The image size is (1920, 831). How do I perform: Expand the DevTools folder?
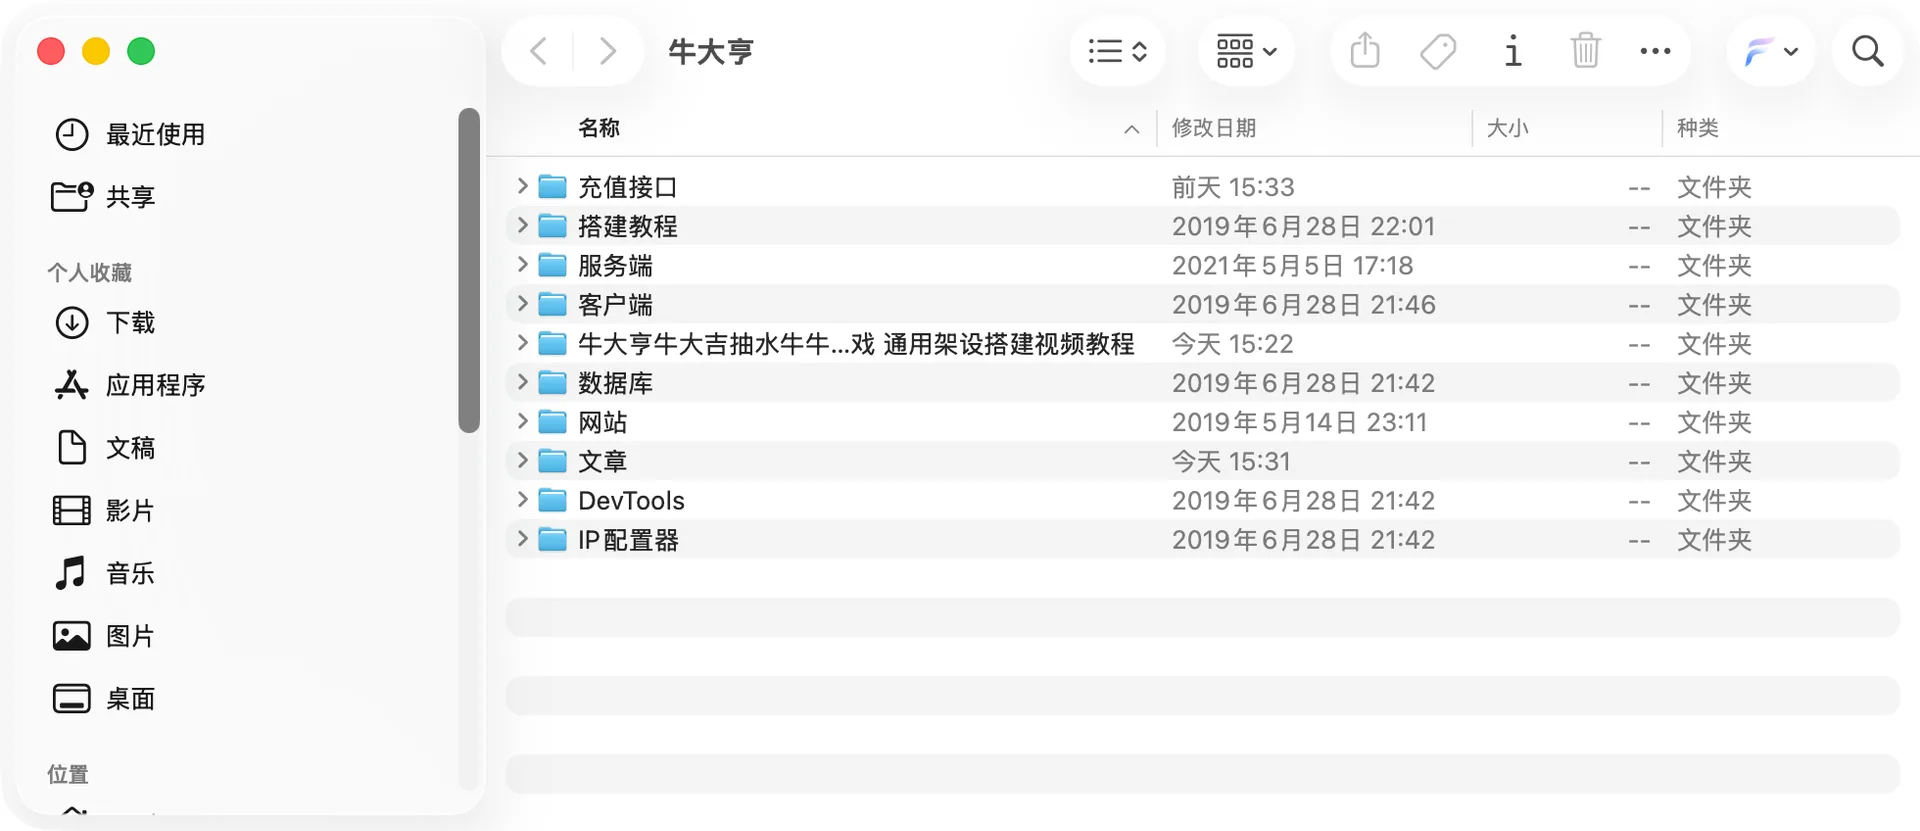tap(522, 499)
